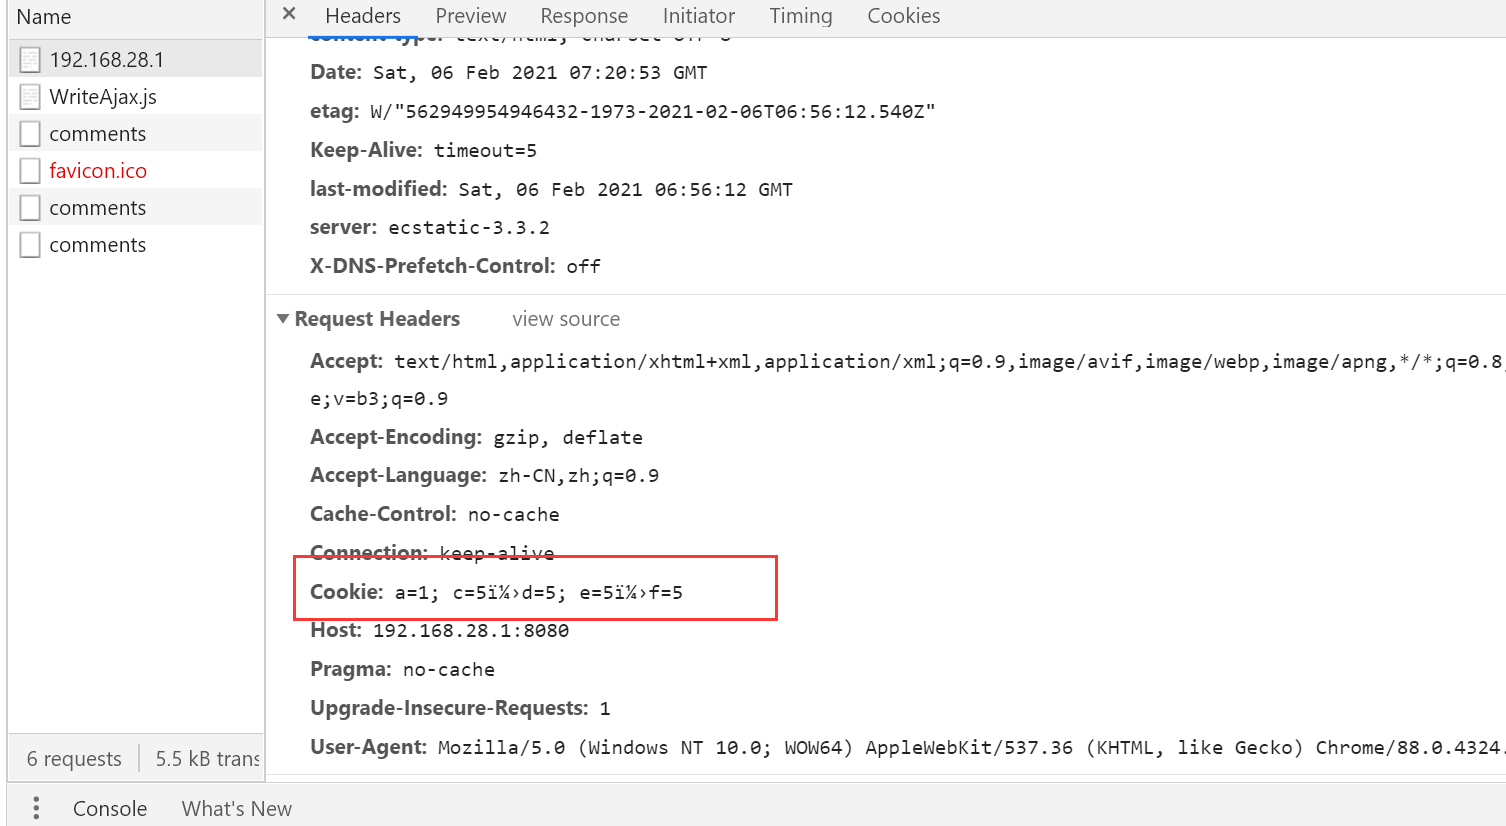Click the third comments request icon
This screenshot has width=1506, height=826.
[30, 245]
